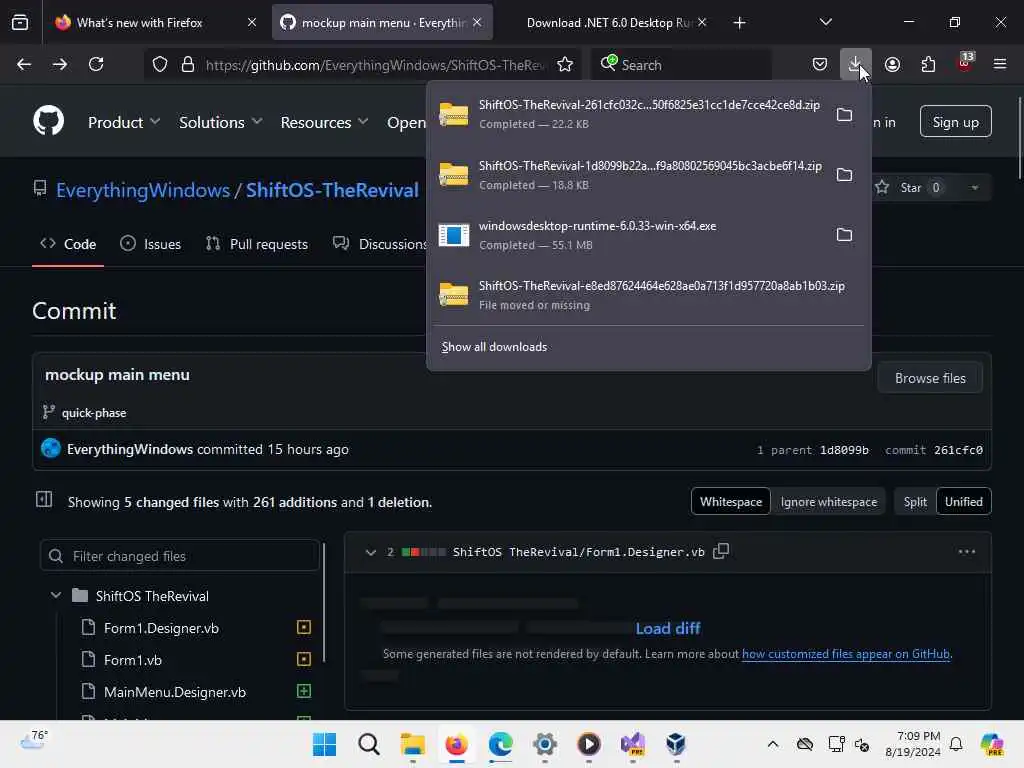Expand Resources navigation dropdown
This screenshot has width=1024, height=768.
(325, 122)
